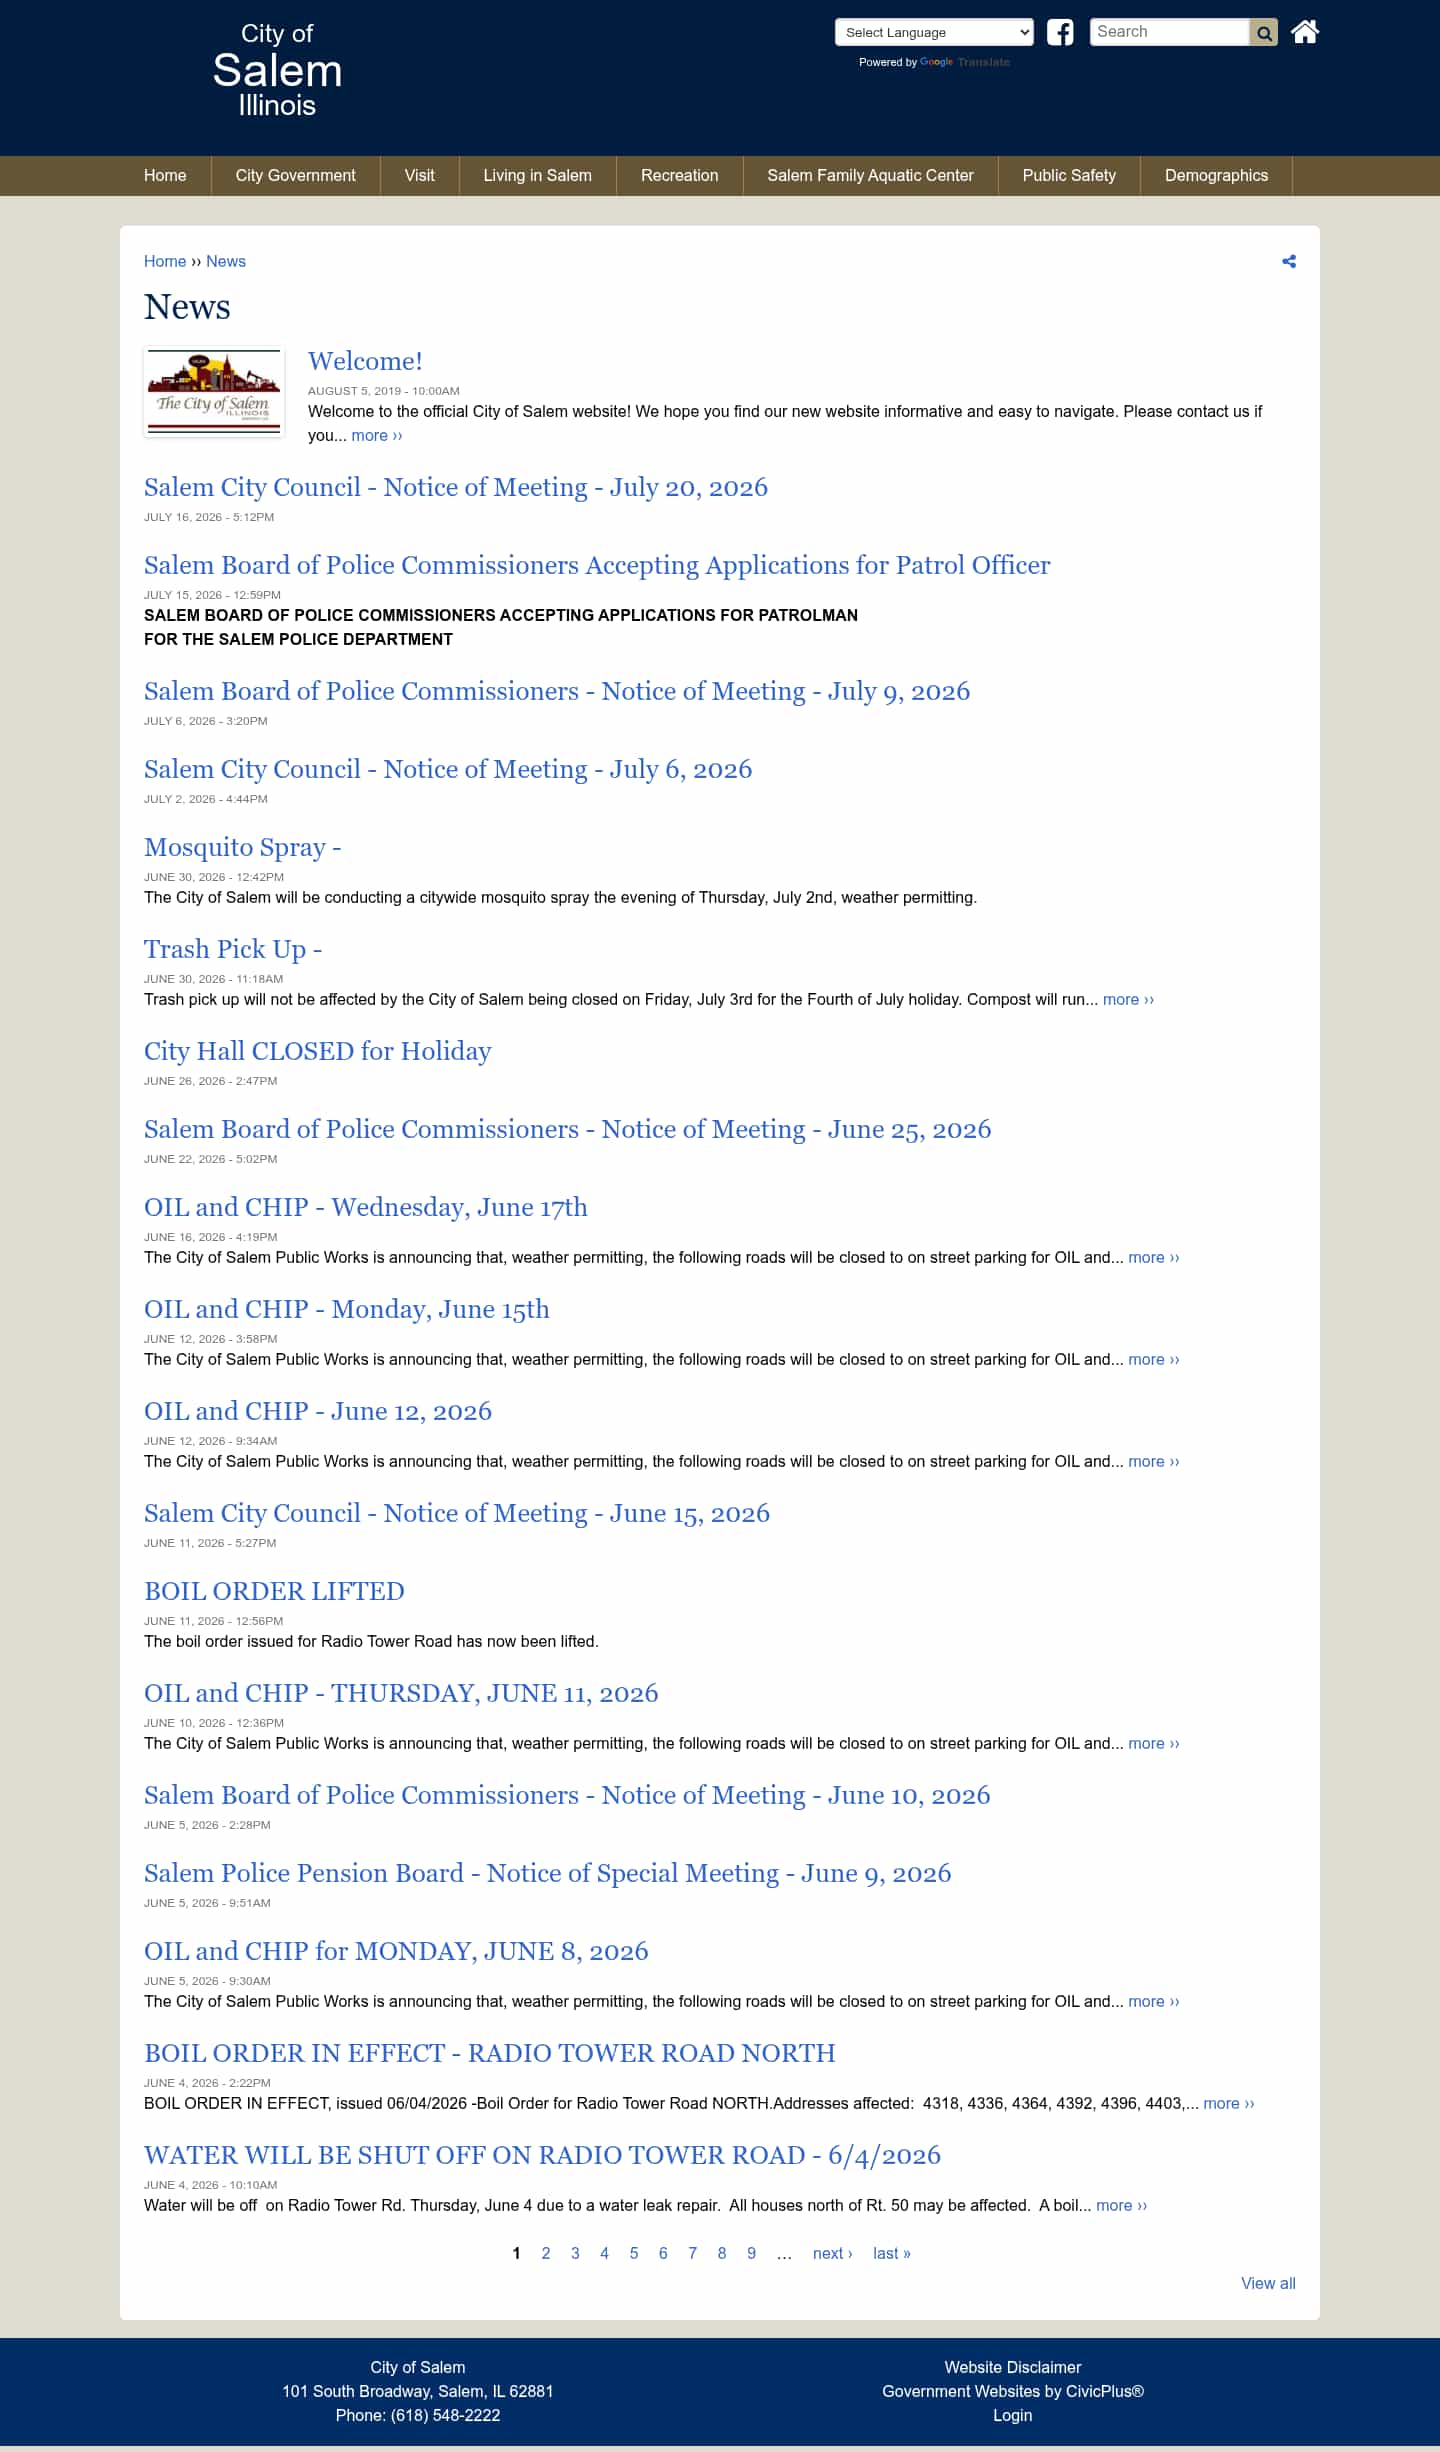Screen dimensions: 1440x2452
Task: Open the Living in Salem menu
Action: click(x=537, y=175)
